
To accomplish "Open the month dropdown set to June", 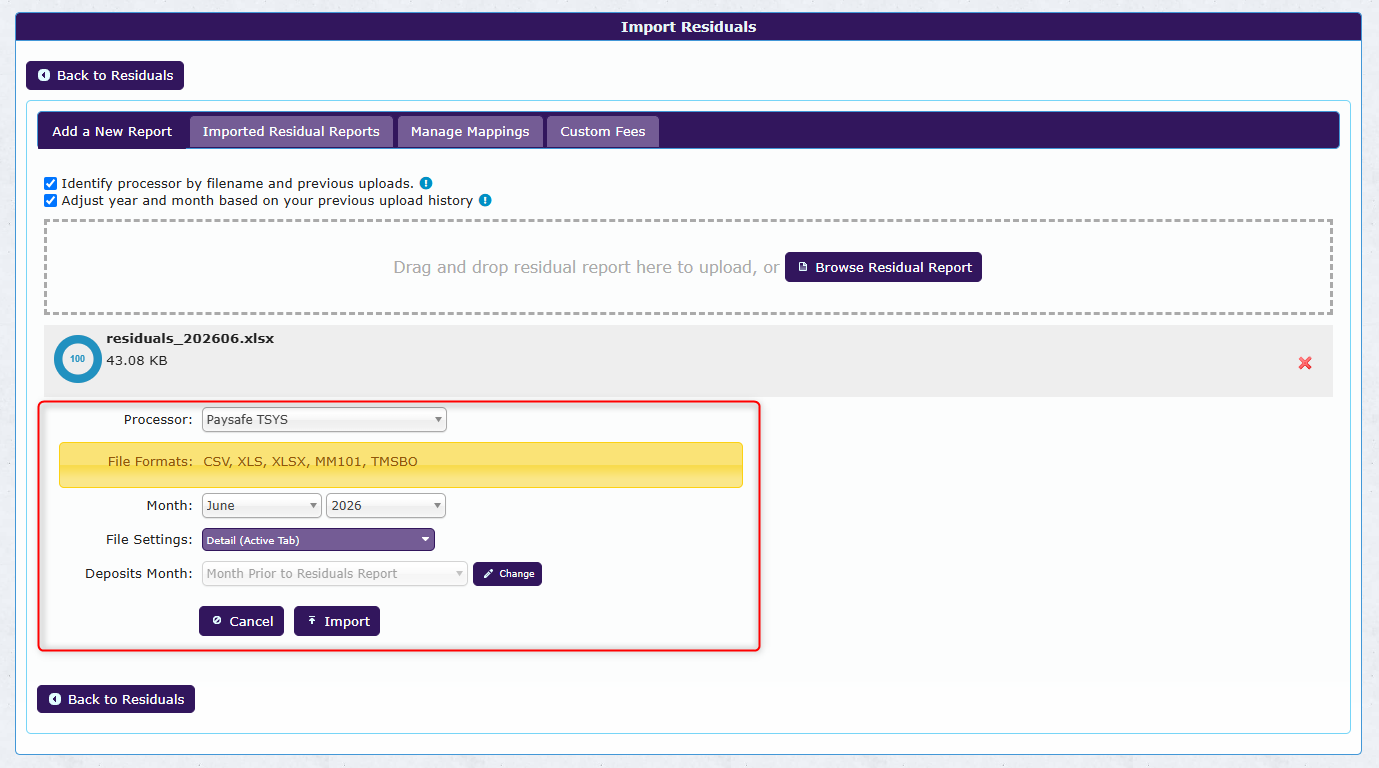I will 262,506.
